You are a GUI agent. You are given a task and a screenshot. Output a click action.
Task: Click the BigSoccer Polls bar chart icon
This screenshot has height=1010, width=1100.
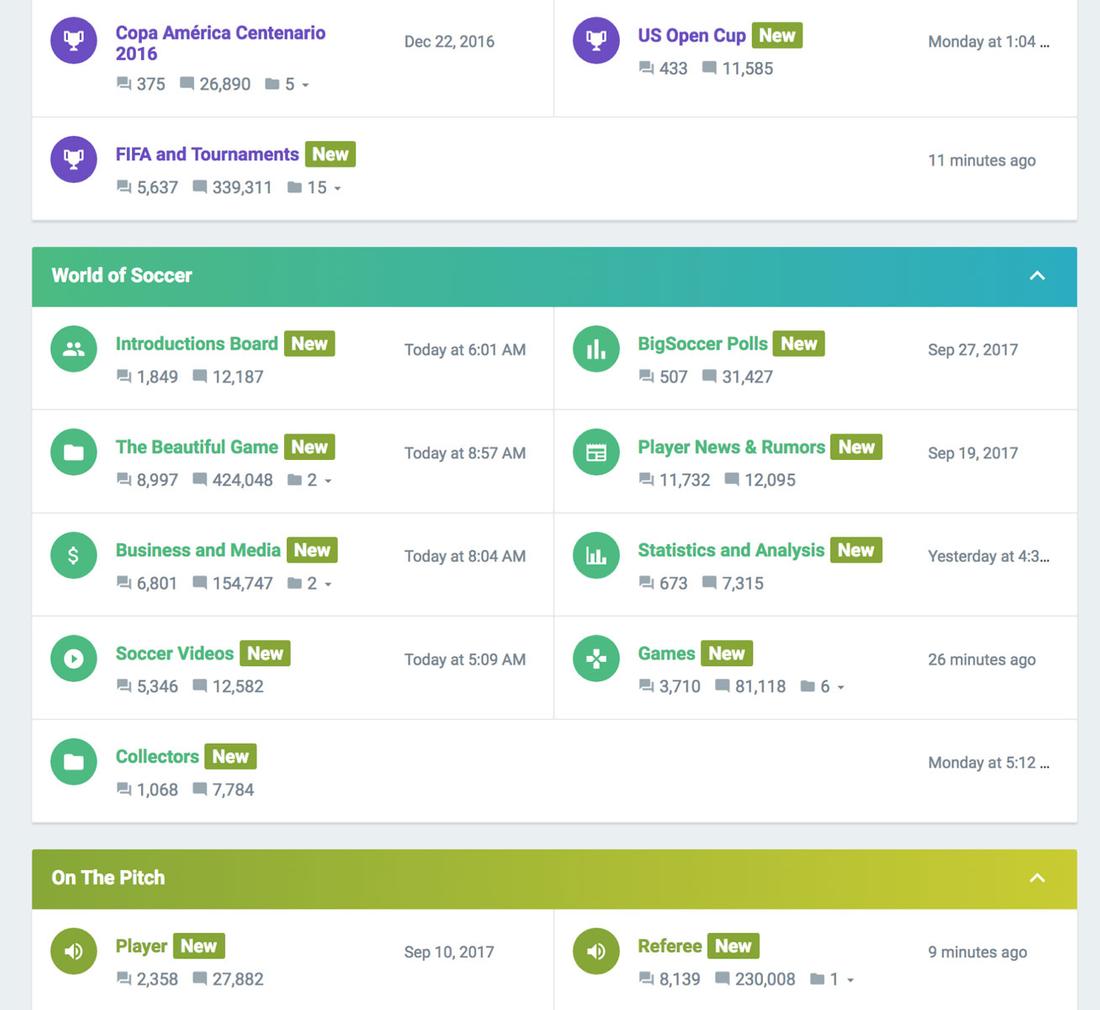596,349
